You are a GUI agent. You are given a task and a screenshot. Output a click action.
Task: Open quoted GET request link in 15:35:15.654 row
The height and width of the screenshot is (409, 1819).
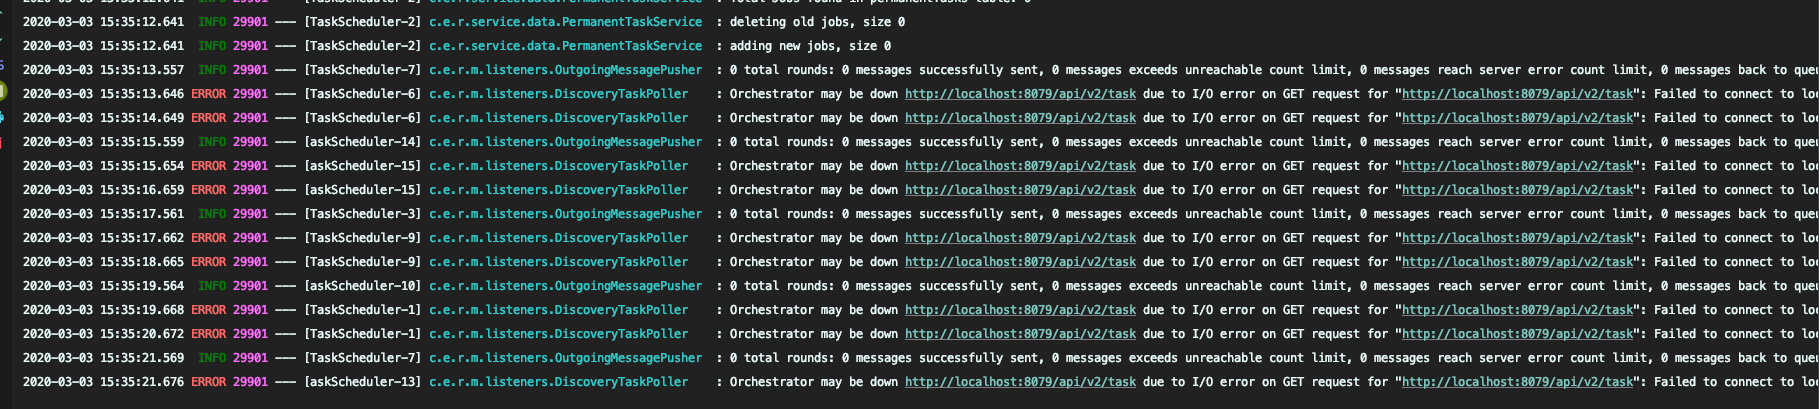point(1517,166)
